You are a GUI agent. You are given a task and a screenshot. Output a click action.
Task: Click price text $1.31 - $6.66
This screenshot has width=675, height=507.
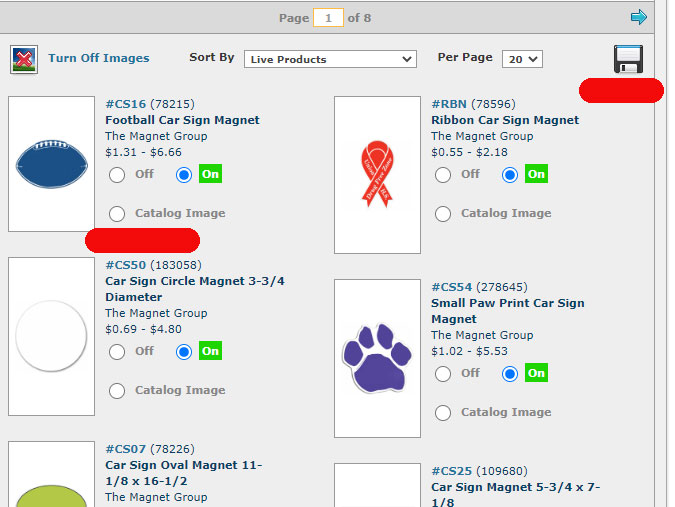pyautogui.click(x=143, y=152)
